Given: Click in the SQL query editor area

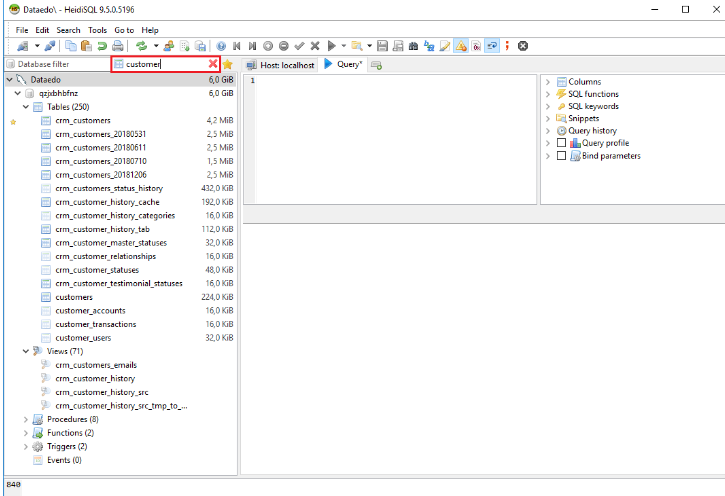Looking at the screenshot, I should pos(395,139).
